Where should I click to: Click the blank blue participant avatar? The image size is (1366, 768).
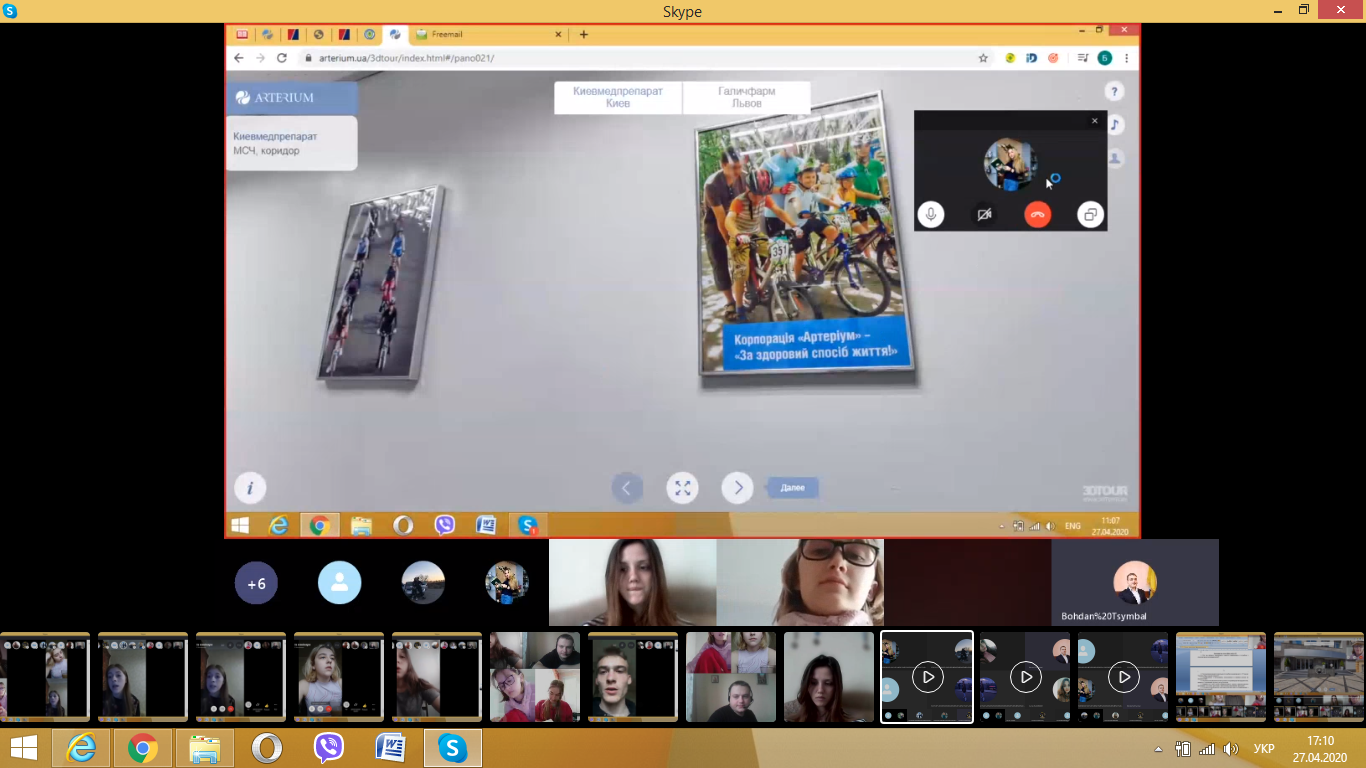(x=339, y=583)
